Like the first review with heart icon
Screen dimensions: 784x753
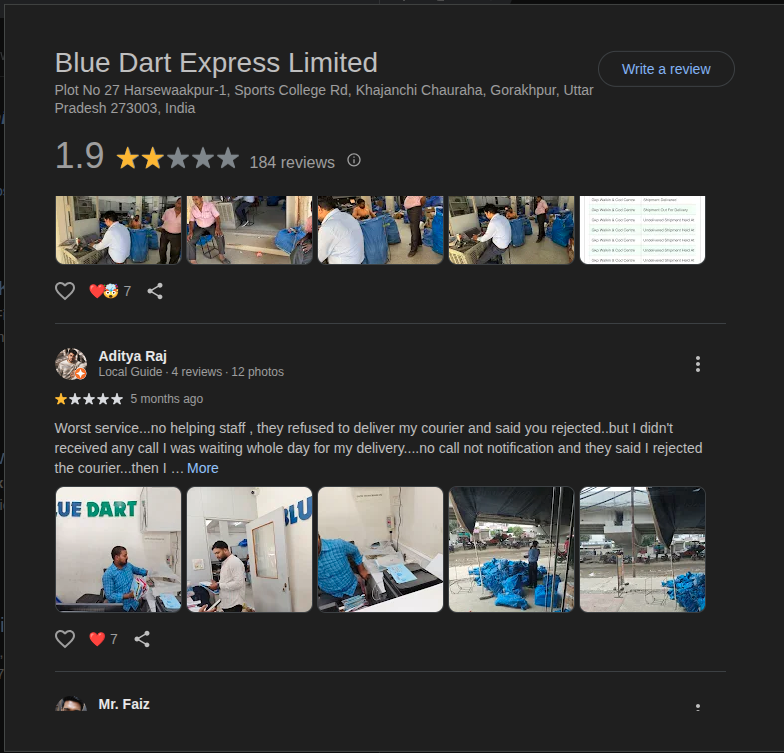tap(64, 291)
